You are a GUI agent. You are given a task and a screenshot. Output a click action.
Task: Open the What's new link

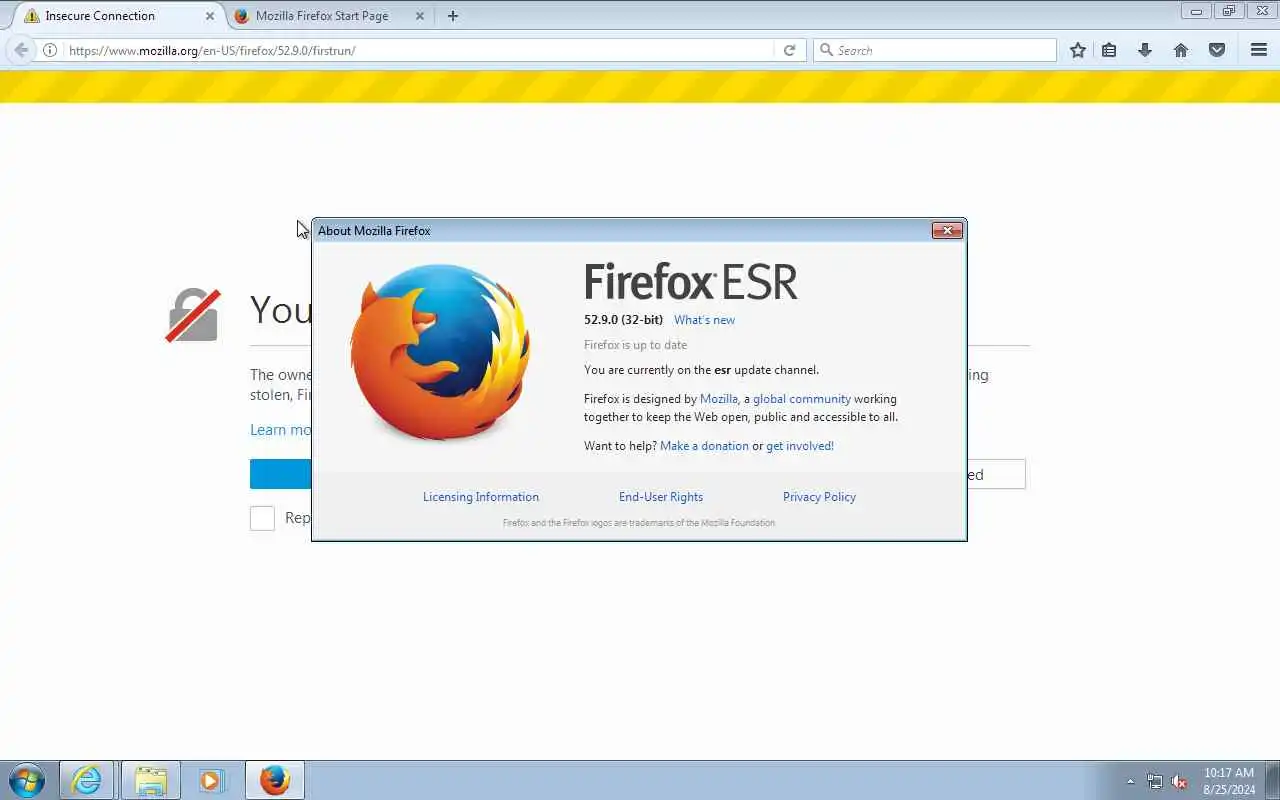[704, 320]
